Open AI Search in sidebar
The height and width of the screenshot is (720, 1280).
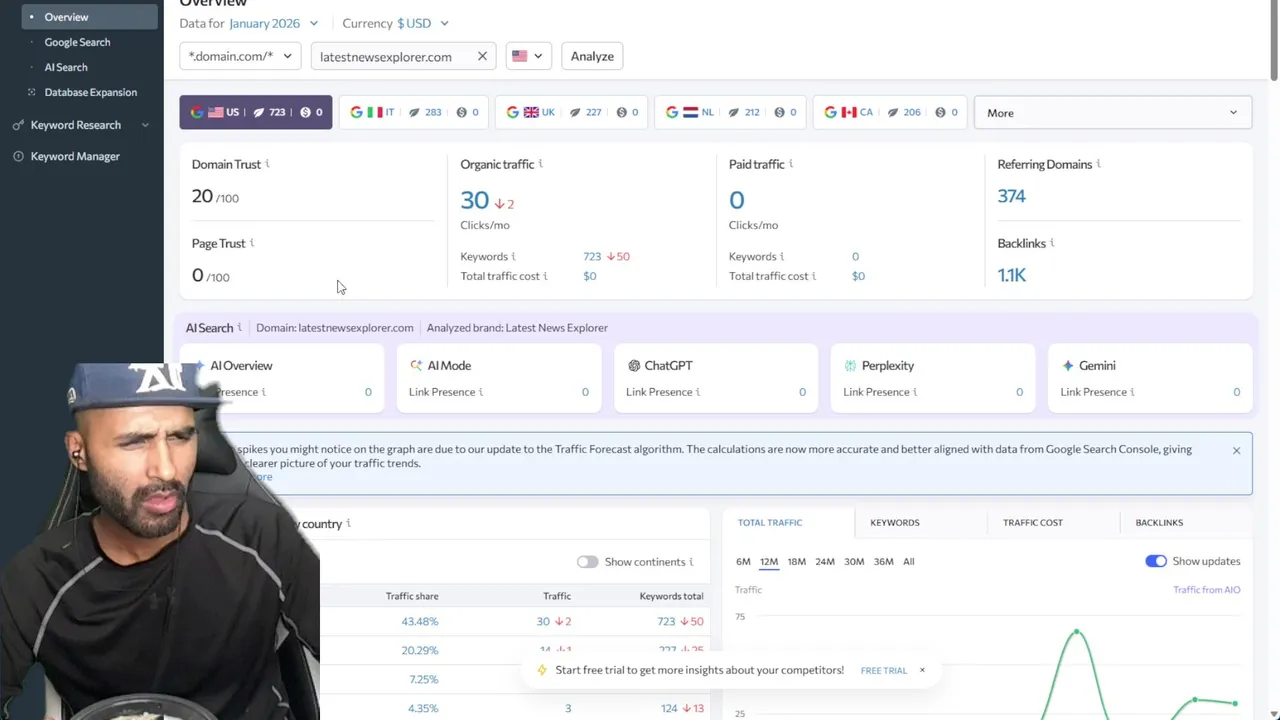coord(66,67)
